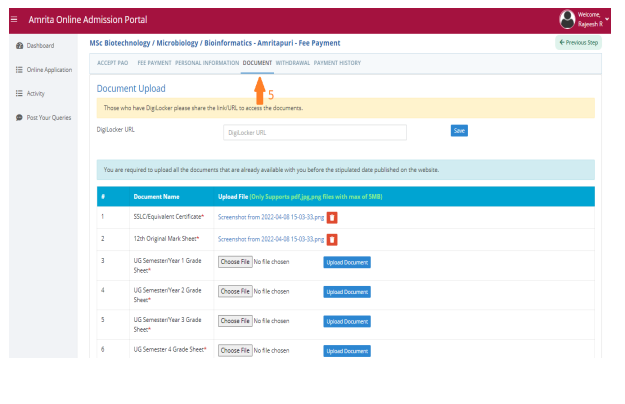
Task: Upload Document for UG Year 2 Grade Sheet
Action: click(346, 292)
